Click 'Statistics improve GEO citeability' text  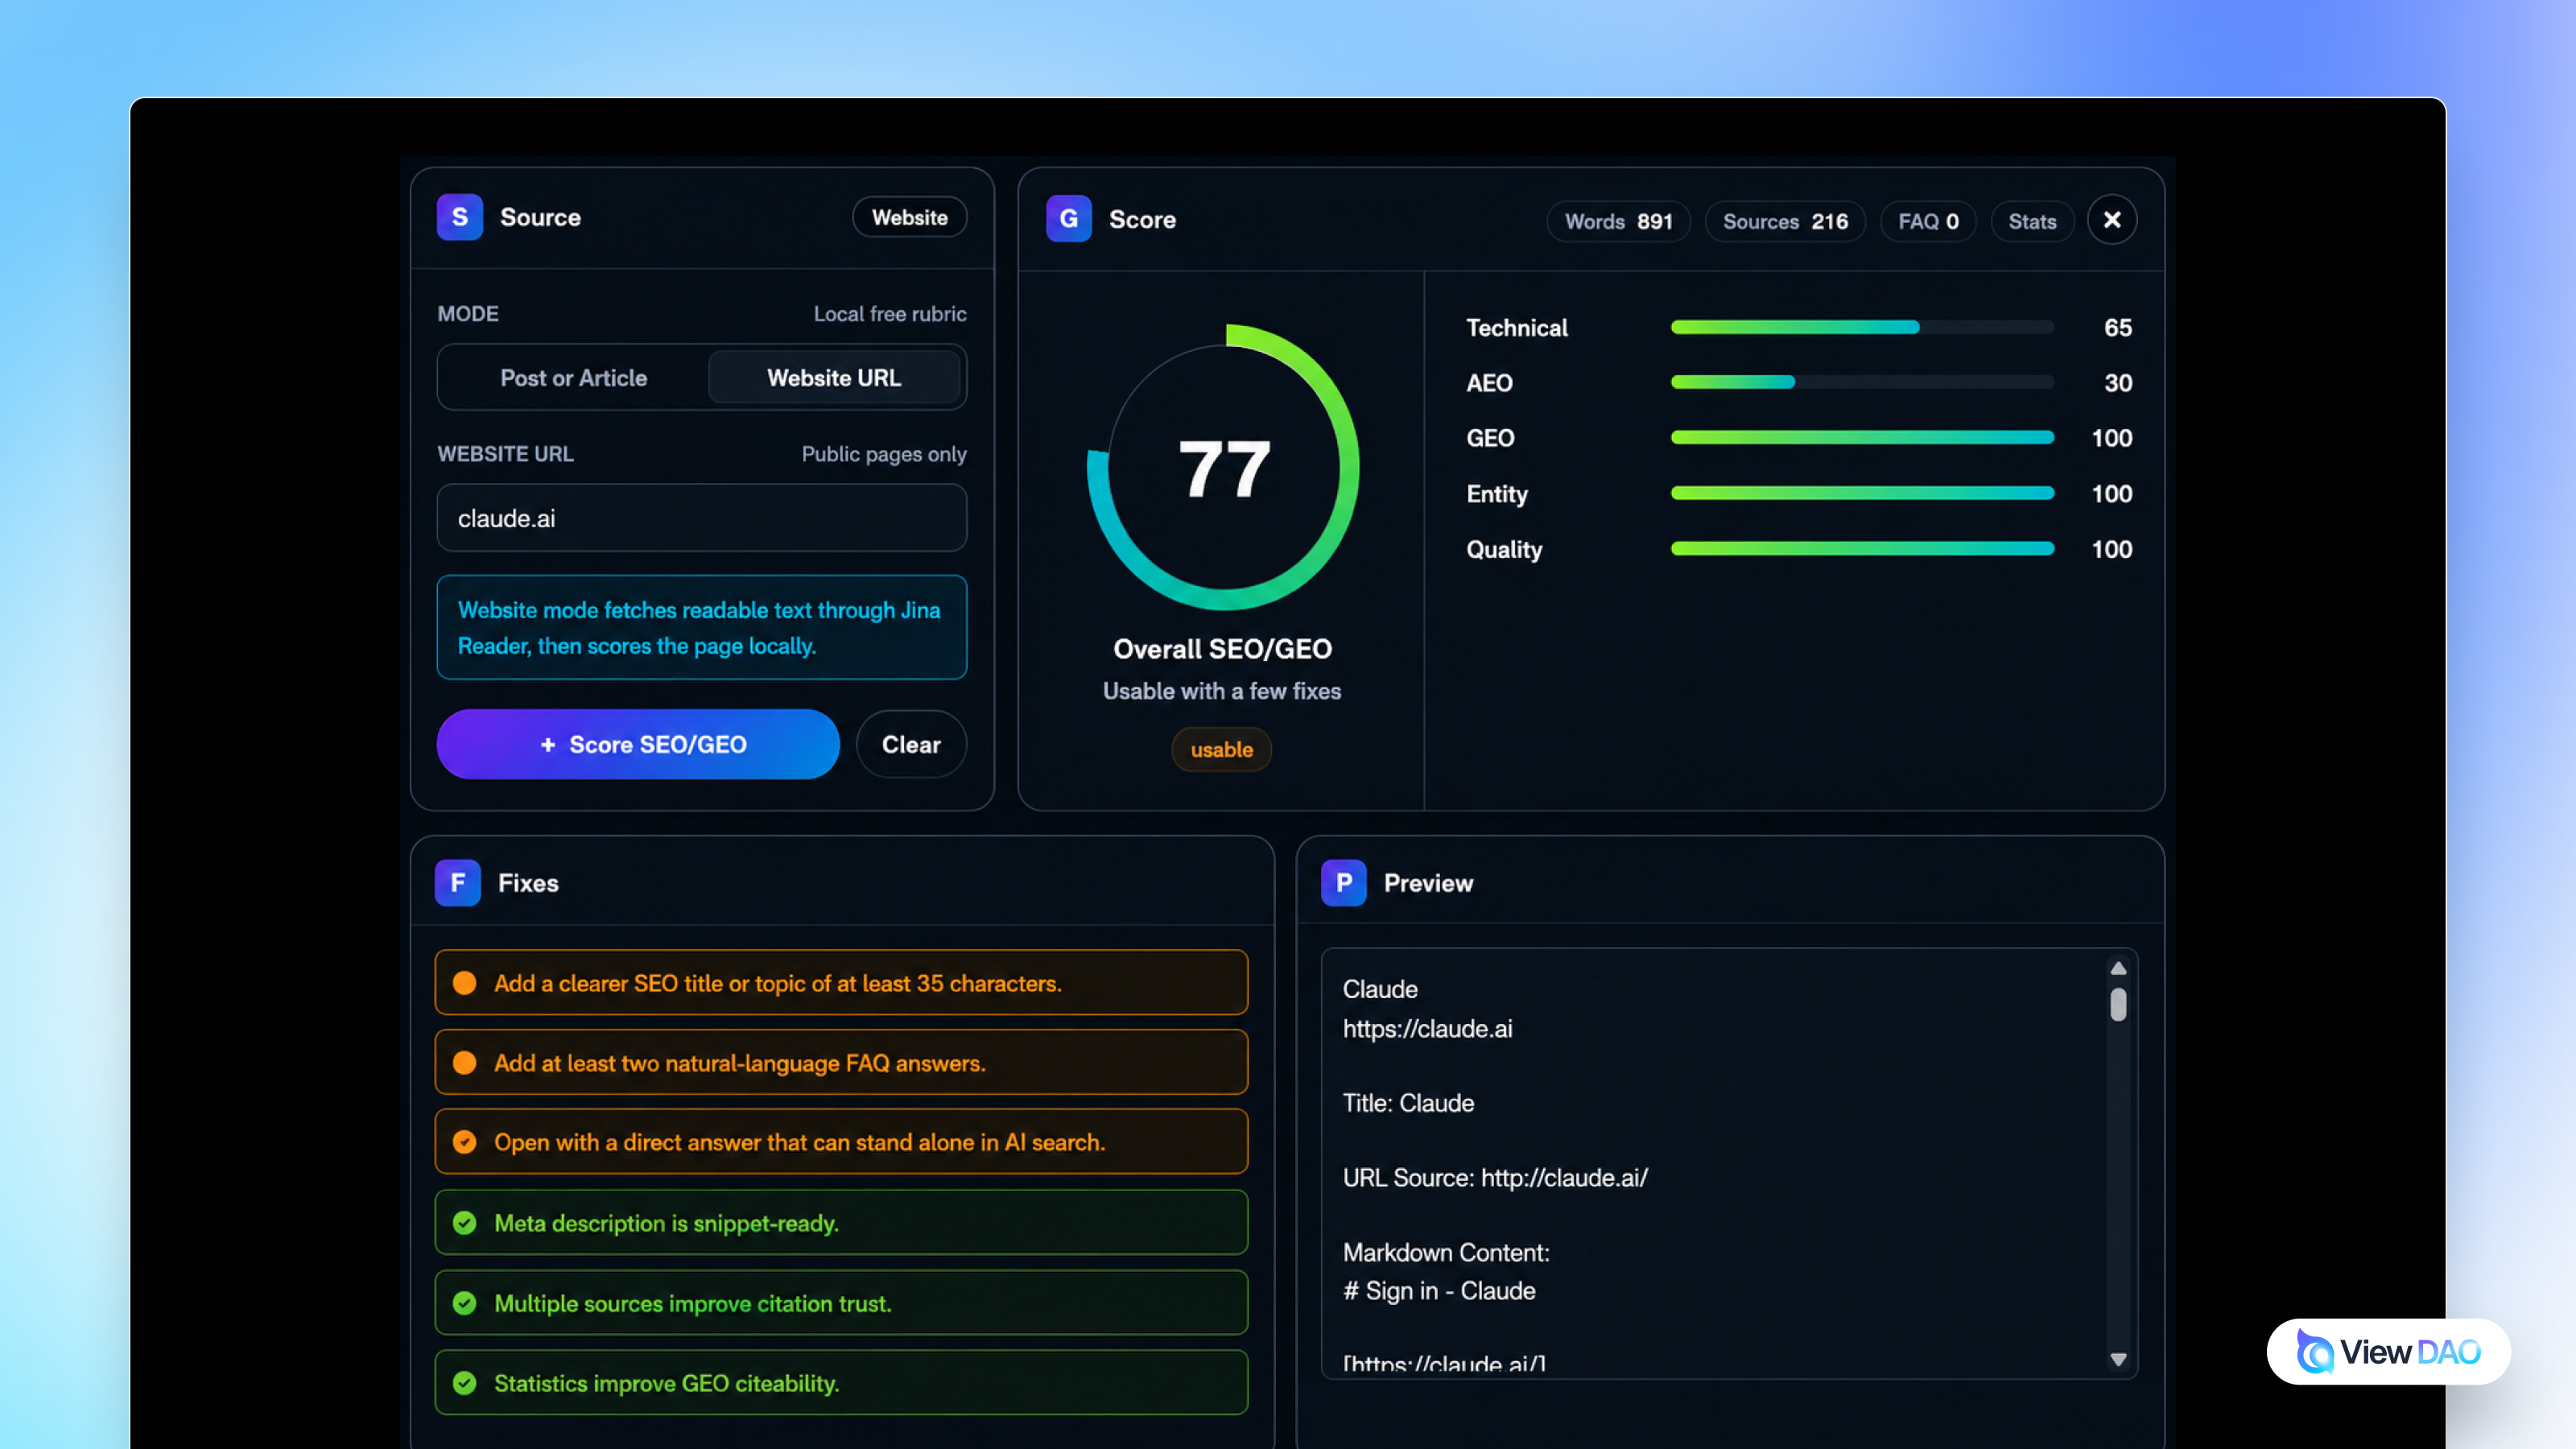[666, 1383]
